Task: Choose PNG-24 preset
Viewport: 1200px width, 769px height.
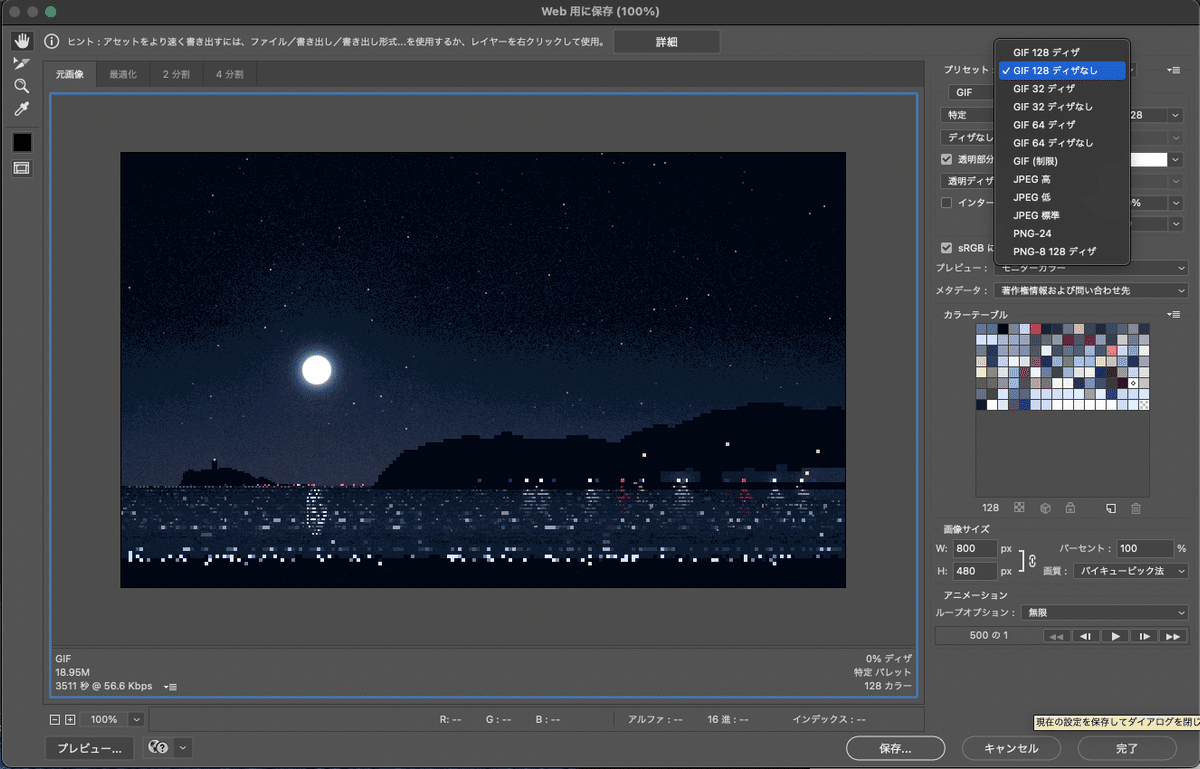Action: pyautogui.click(x=1063, y=233)
